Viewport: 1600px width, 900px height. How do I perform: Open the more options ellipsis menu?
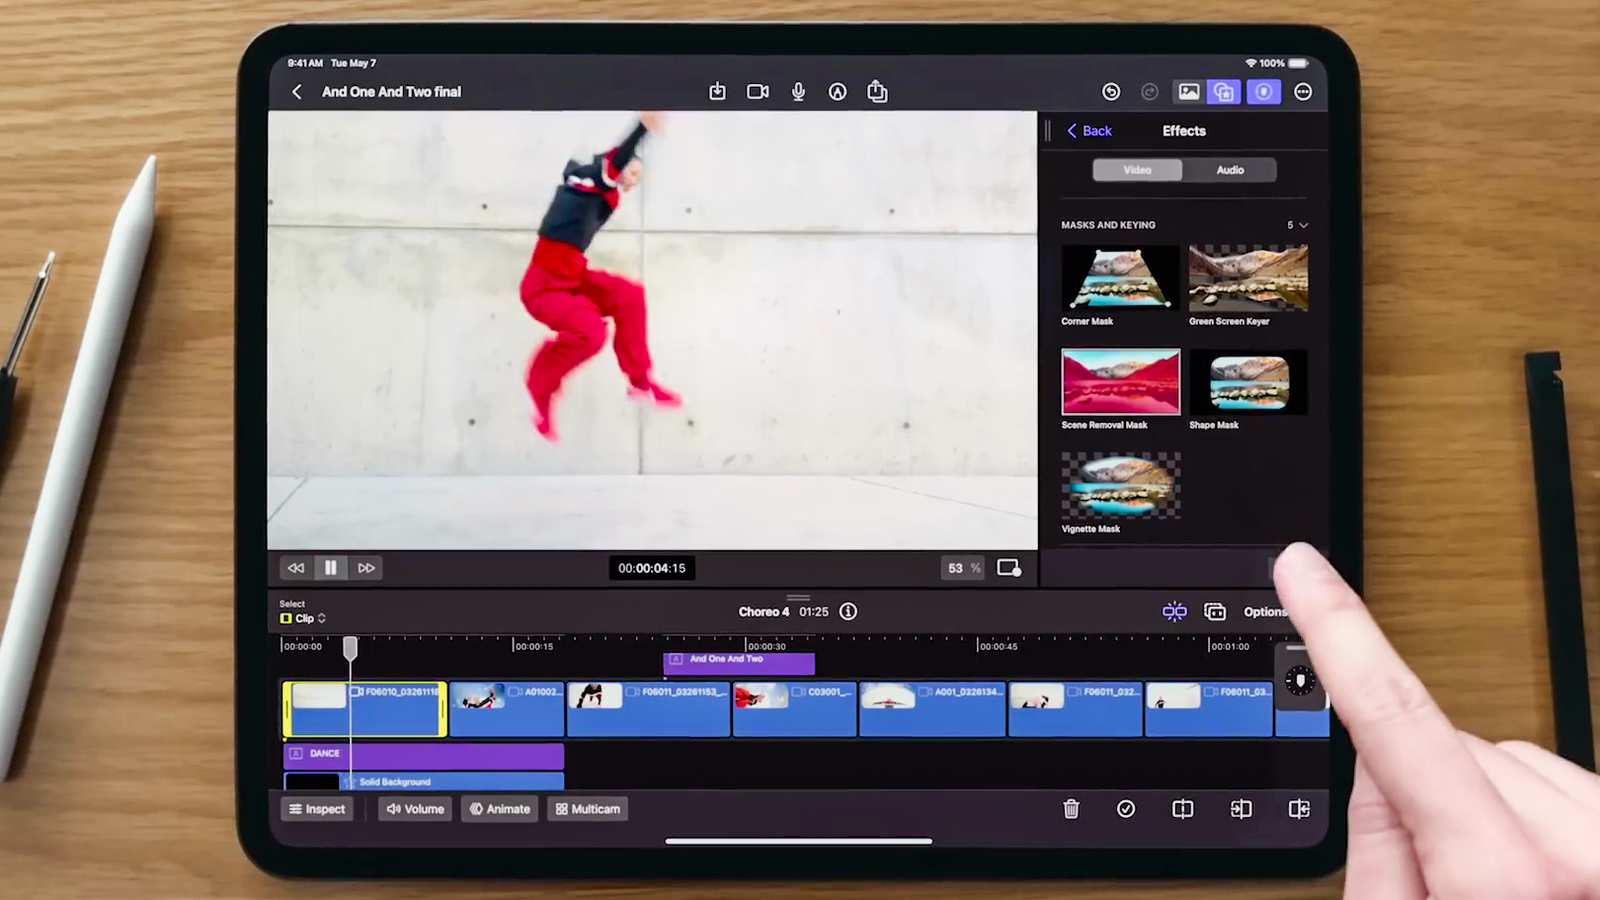[x=1303, y=92]
